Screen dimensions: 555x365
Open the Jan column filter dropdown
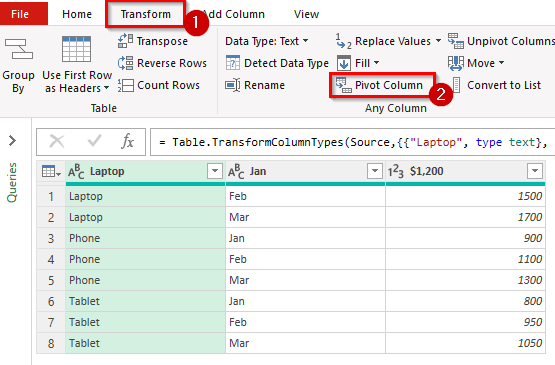click(375, 171)
